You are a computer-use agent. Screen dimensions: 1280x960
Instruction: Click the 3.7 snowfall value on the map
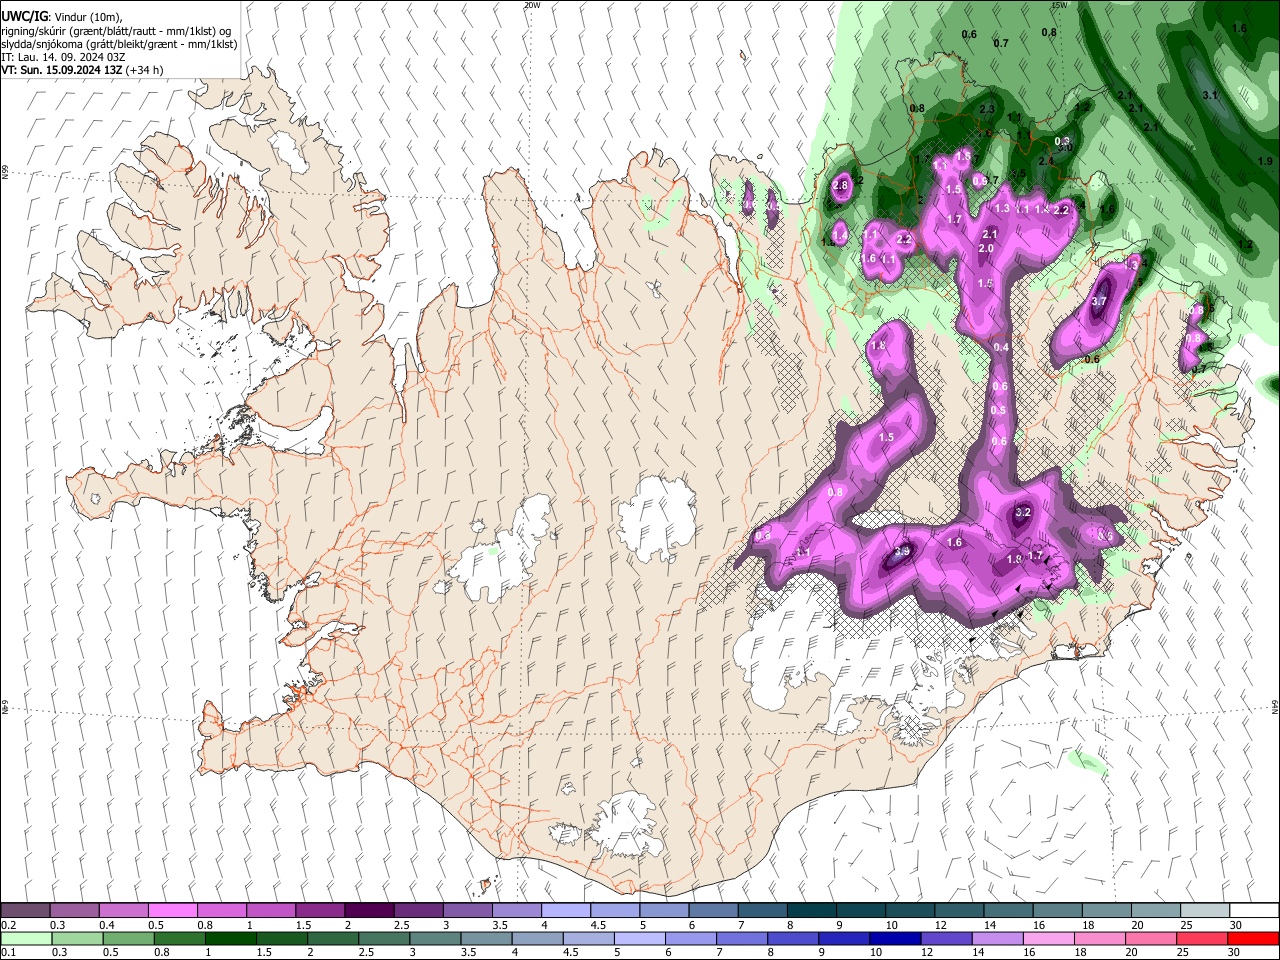[x=1100, y=301]
